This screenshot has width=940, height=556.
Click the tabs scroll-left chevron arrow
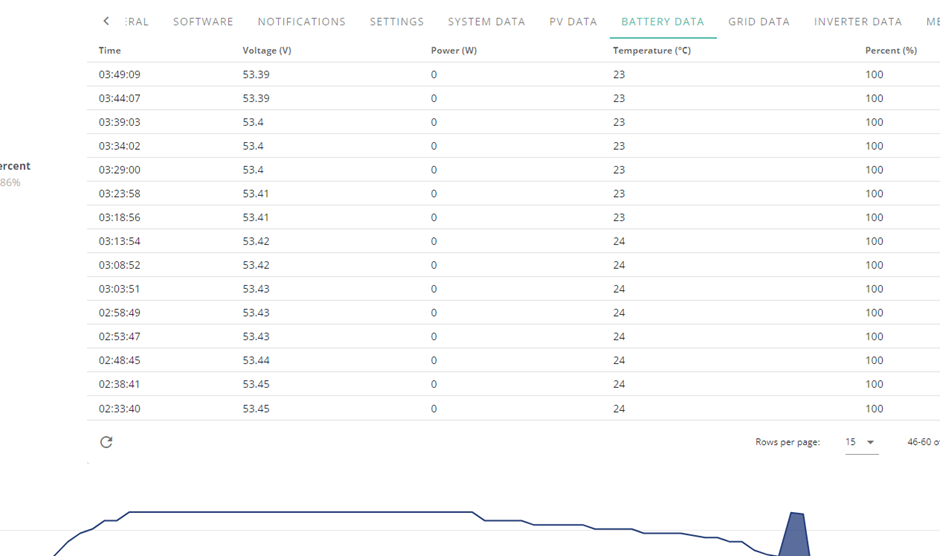(x=106, y=21)
